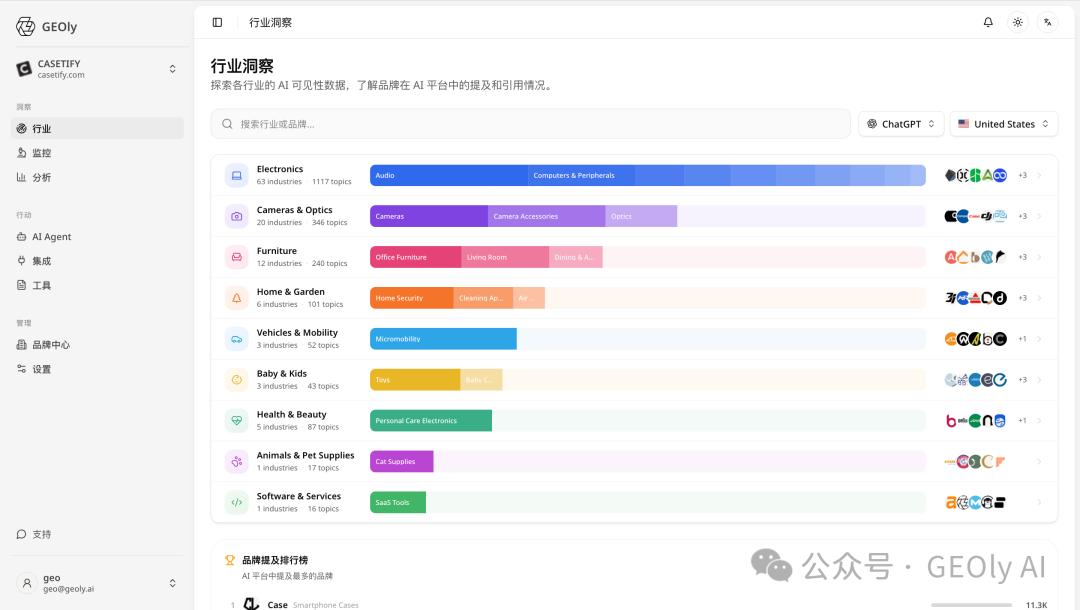The width and height of the screenshot is (1080, 610).
Task: Expand the Cameras & Optics row chevron
Action: (x=1039, y=216)
